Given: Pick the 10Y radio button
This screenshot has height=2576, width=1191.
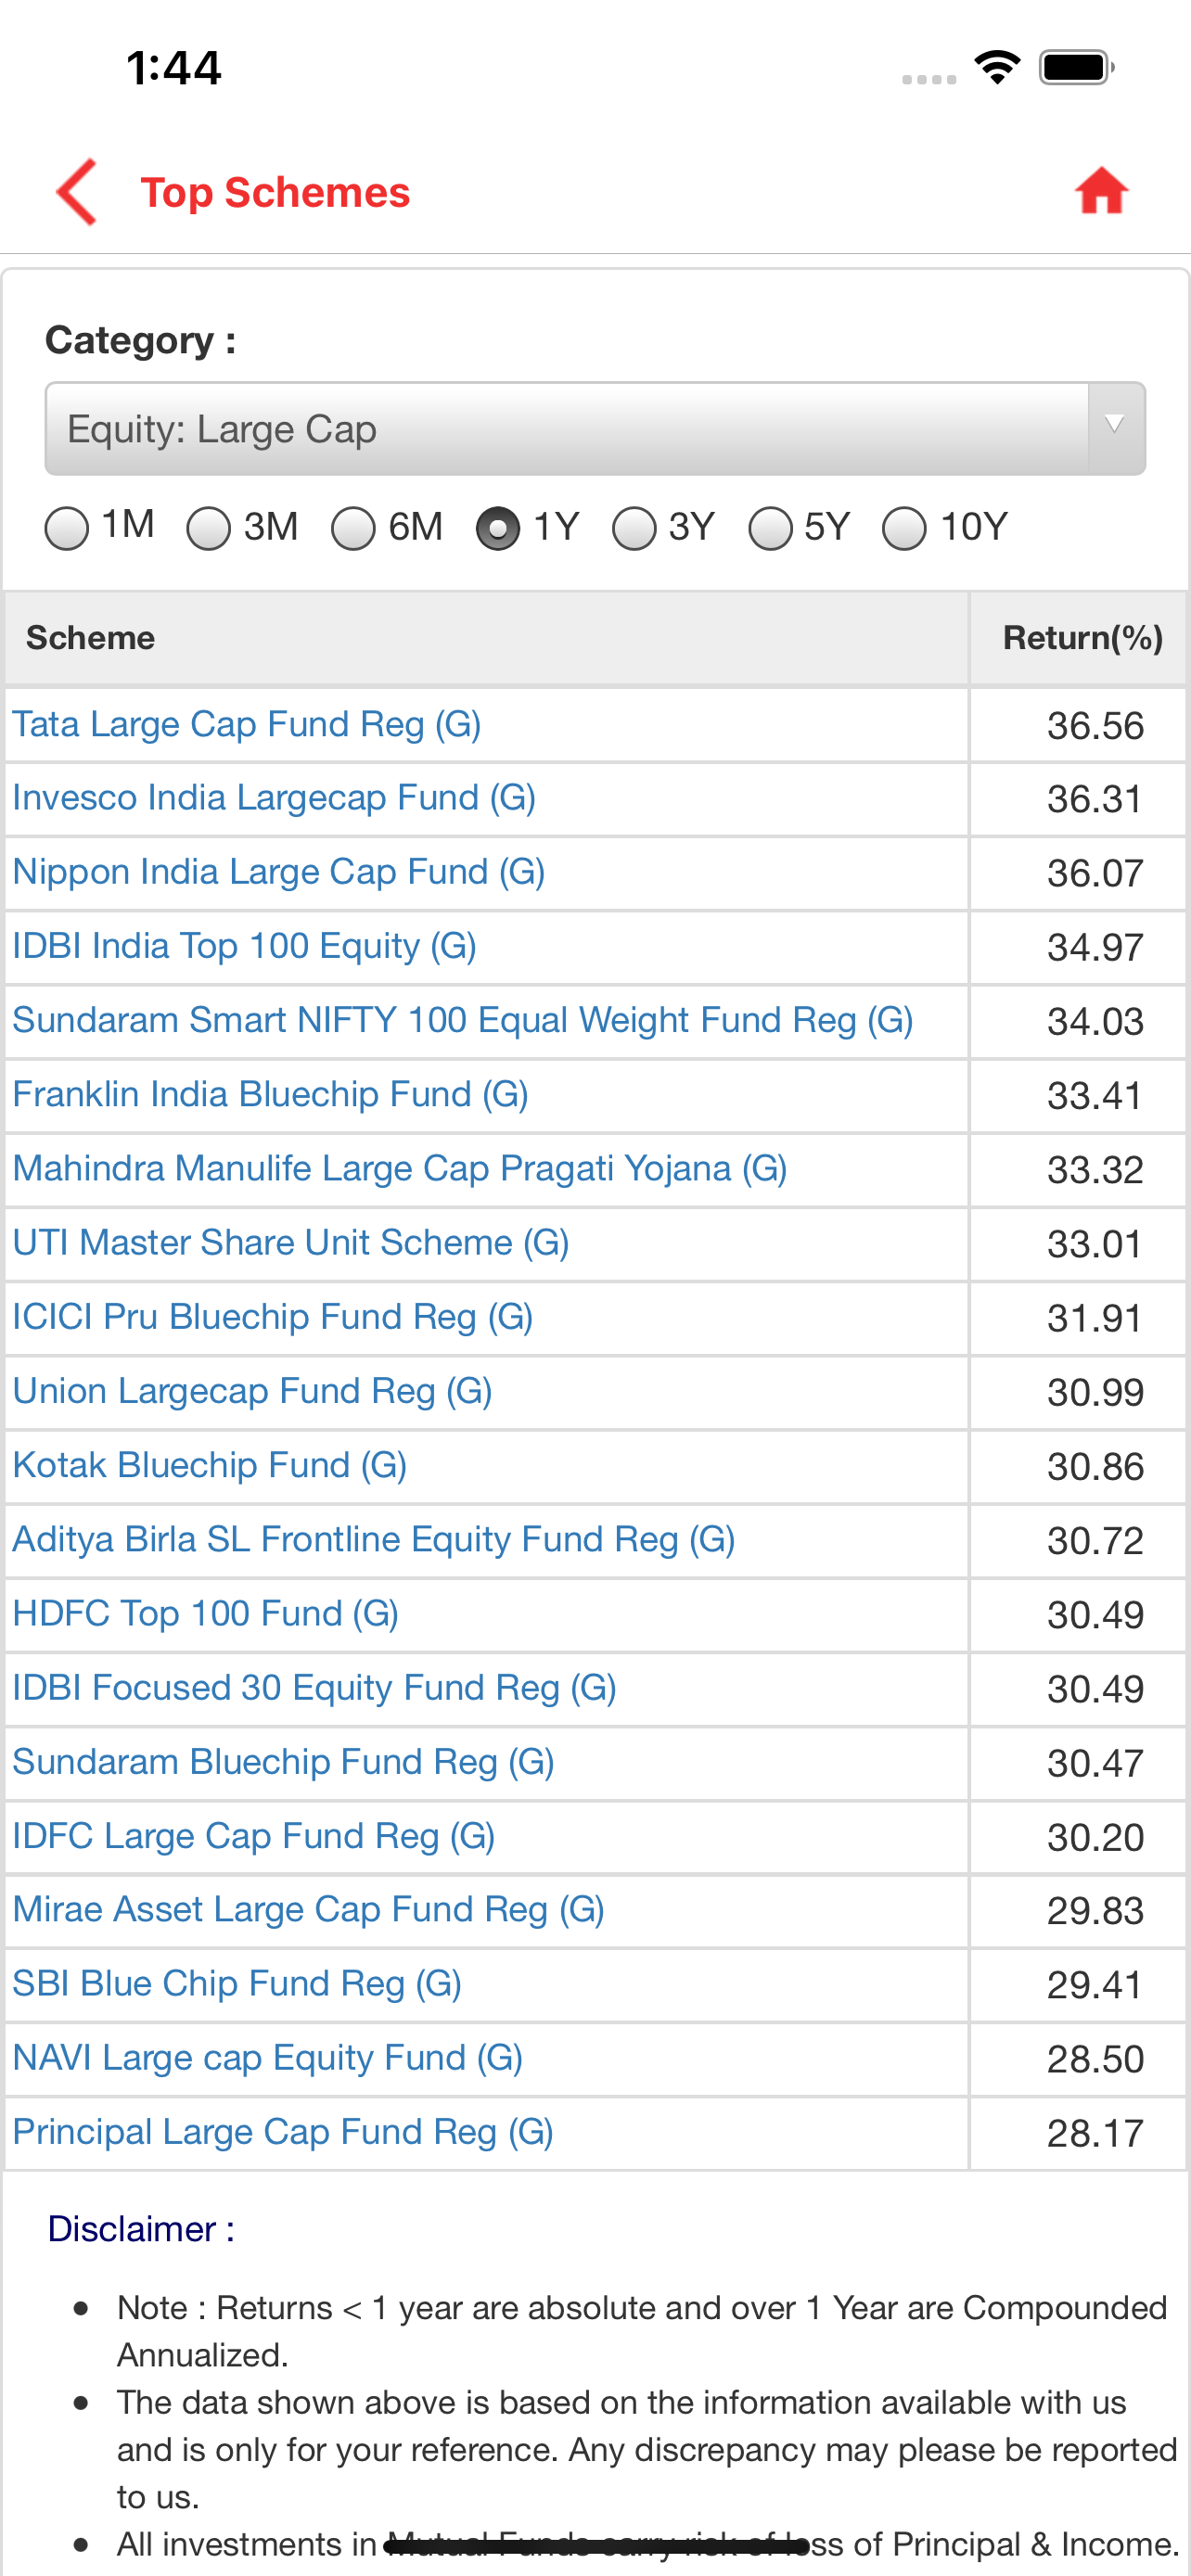Looking at the screenshot, I should 904,528.
